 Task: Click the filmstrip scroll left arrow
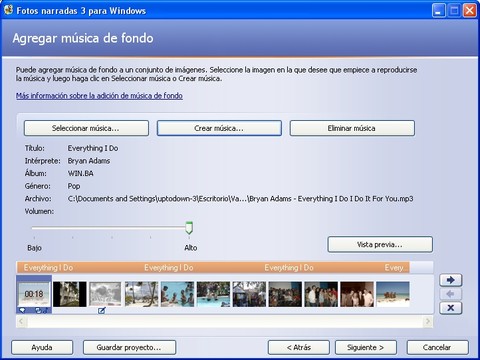click(21, 322)
